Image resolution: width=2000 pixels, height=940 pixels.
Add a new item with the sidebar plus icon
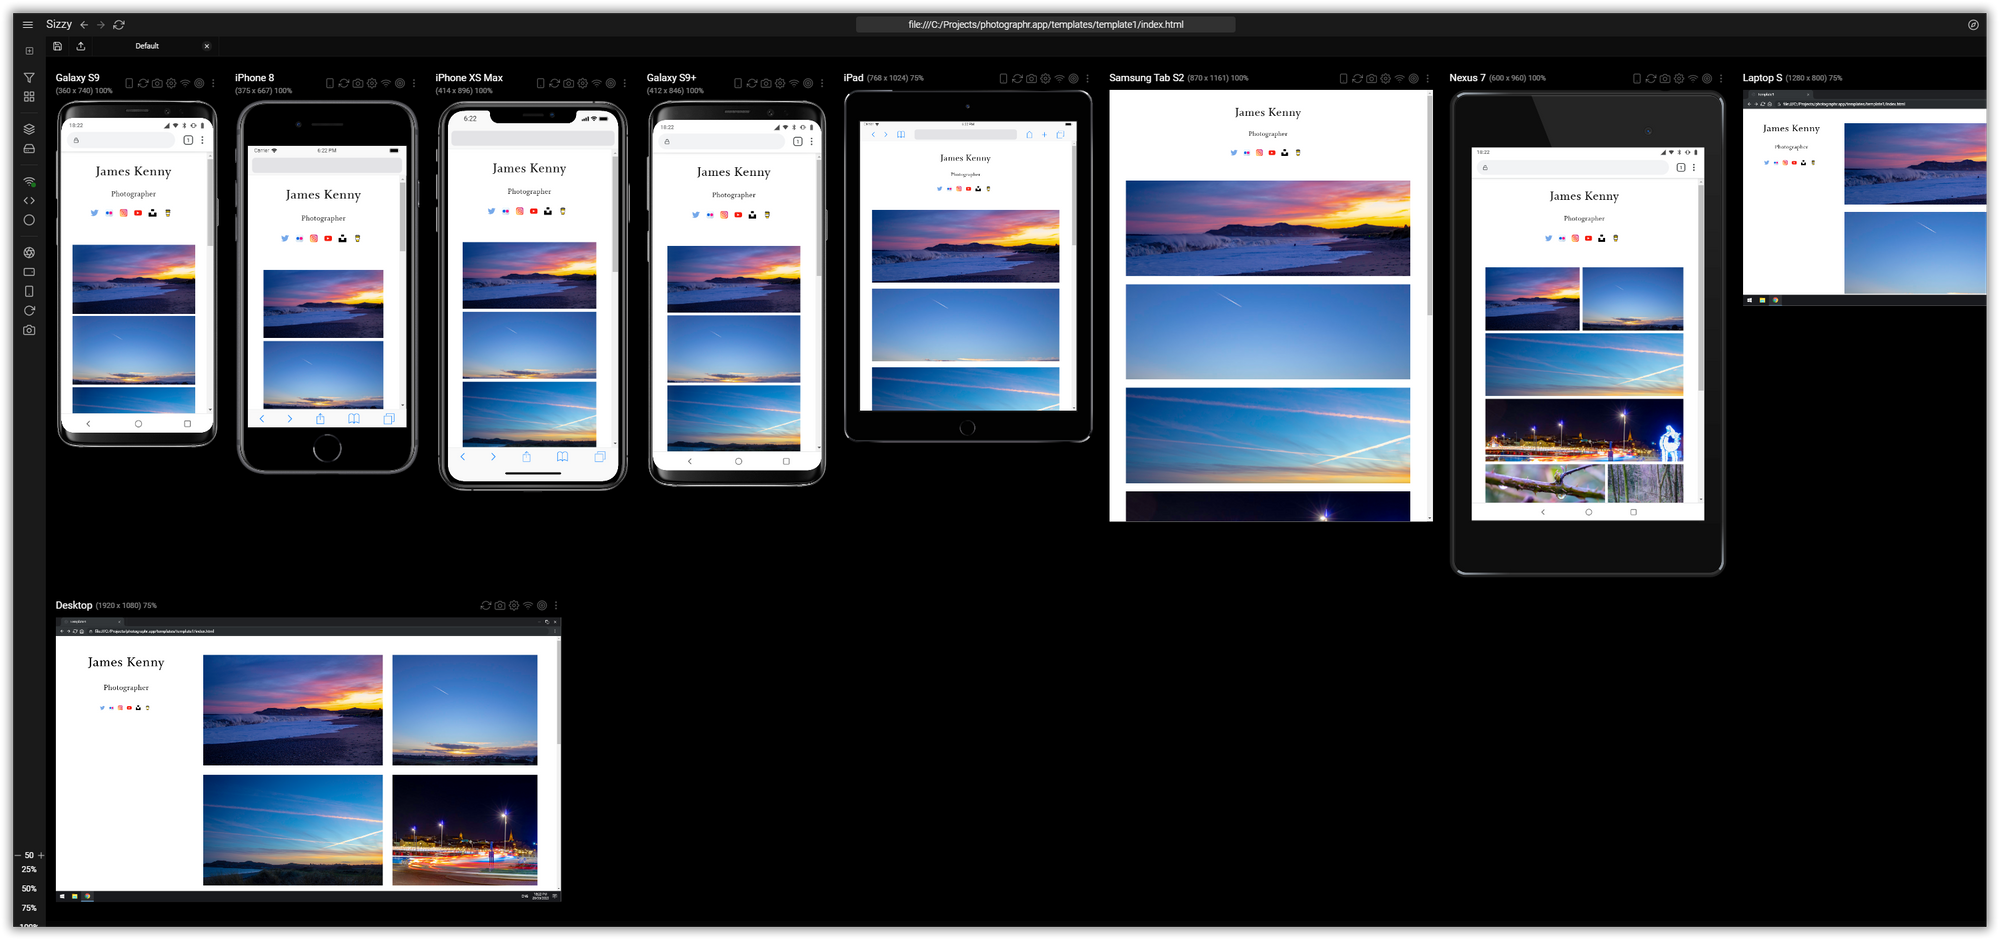point(29,51)
